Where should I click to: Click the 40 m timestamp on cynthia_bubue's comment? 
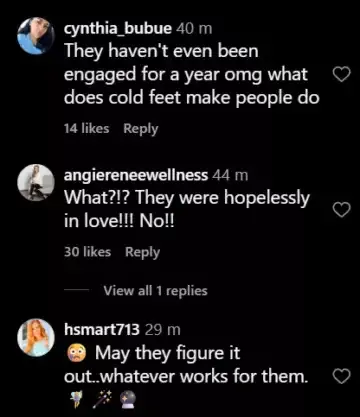[x=194, y=29]
